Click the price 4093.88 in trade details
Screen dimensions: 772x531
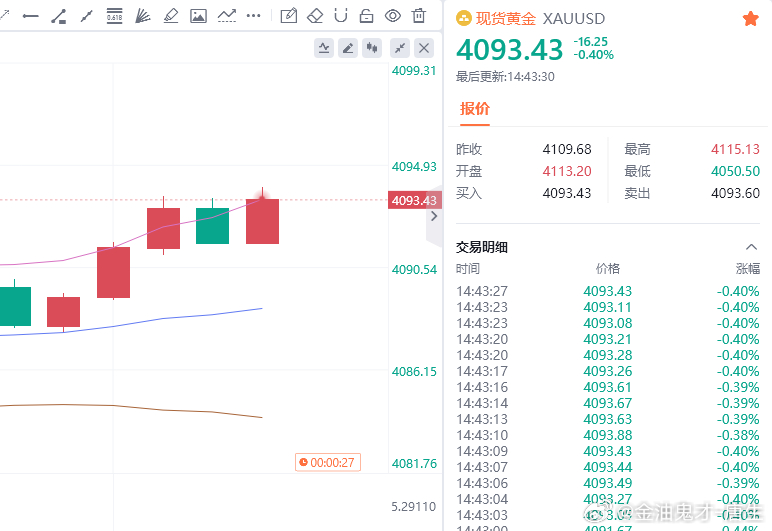point(608,436)
